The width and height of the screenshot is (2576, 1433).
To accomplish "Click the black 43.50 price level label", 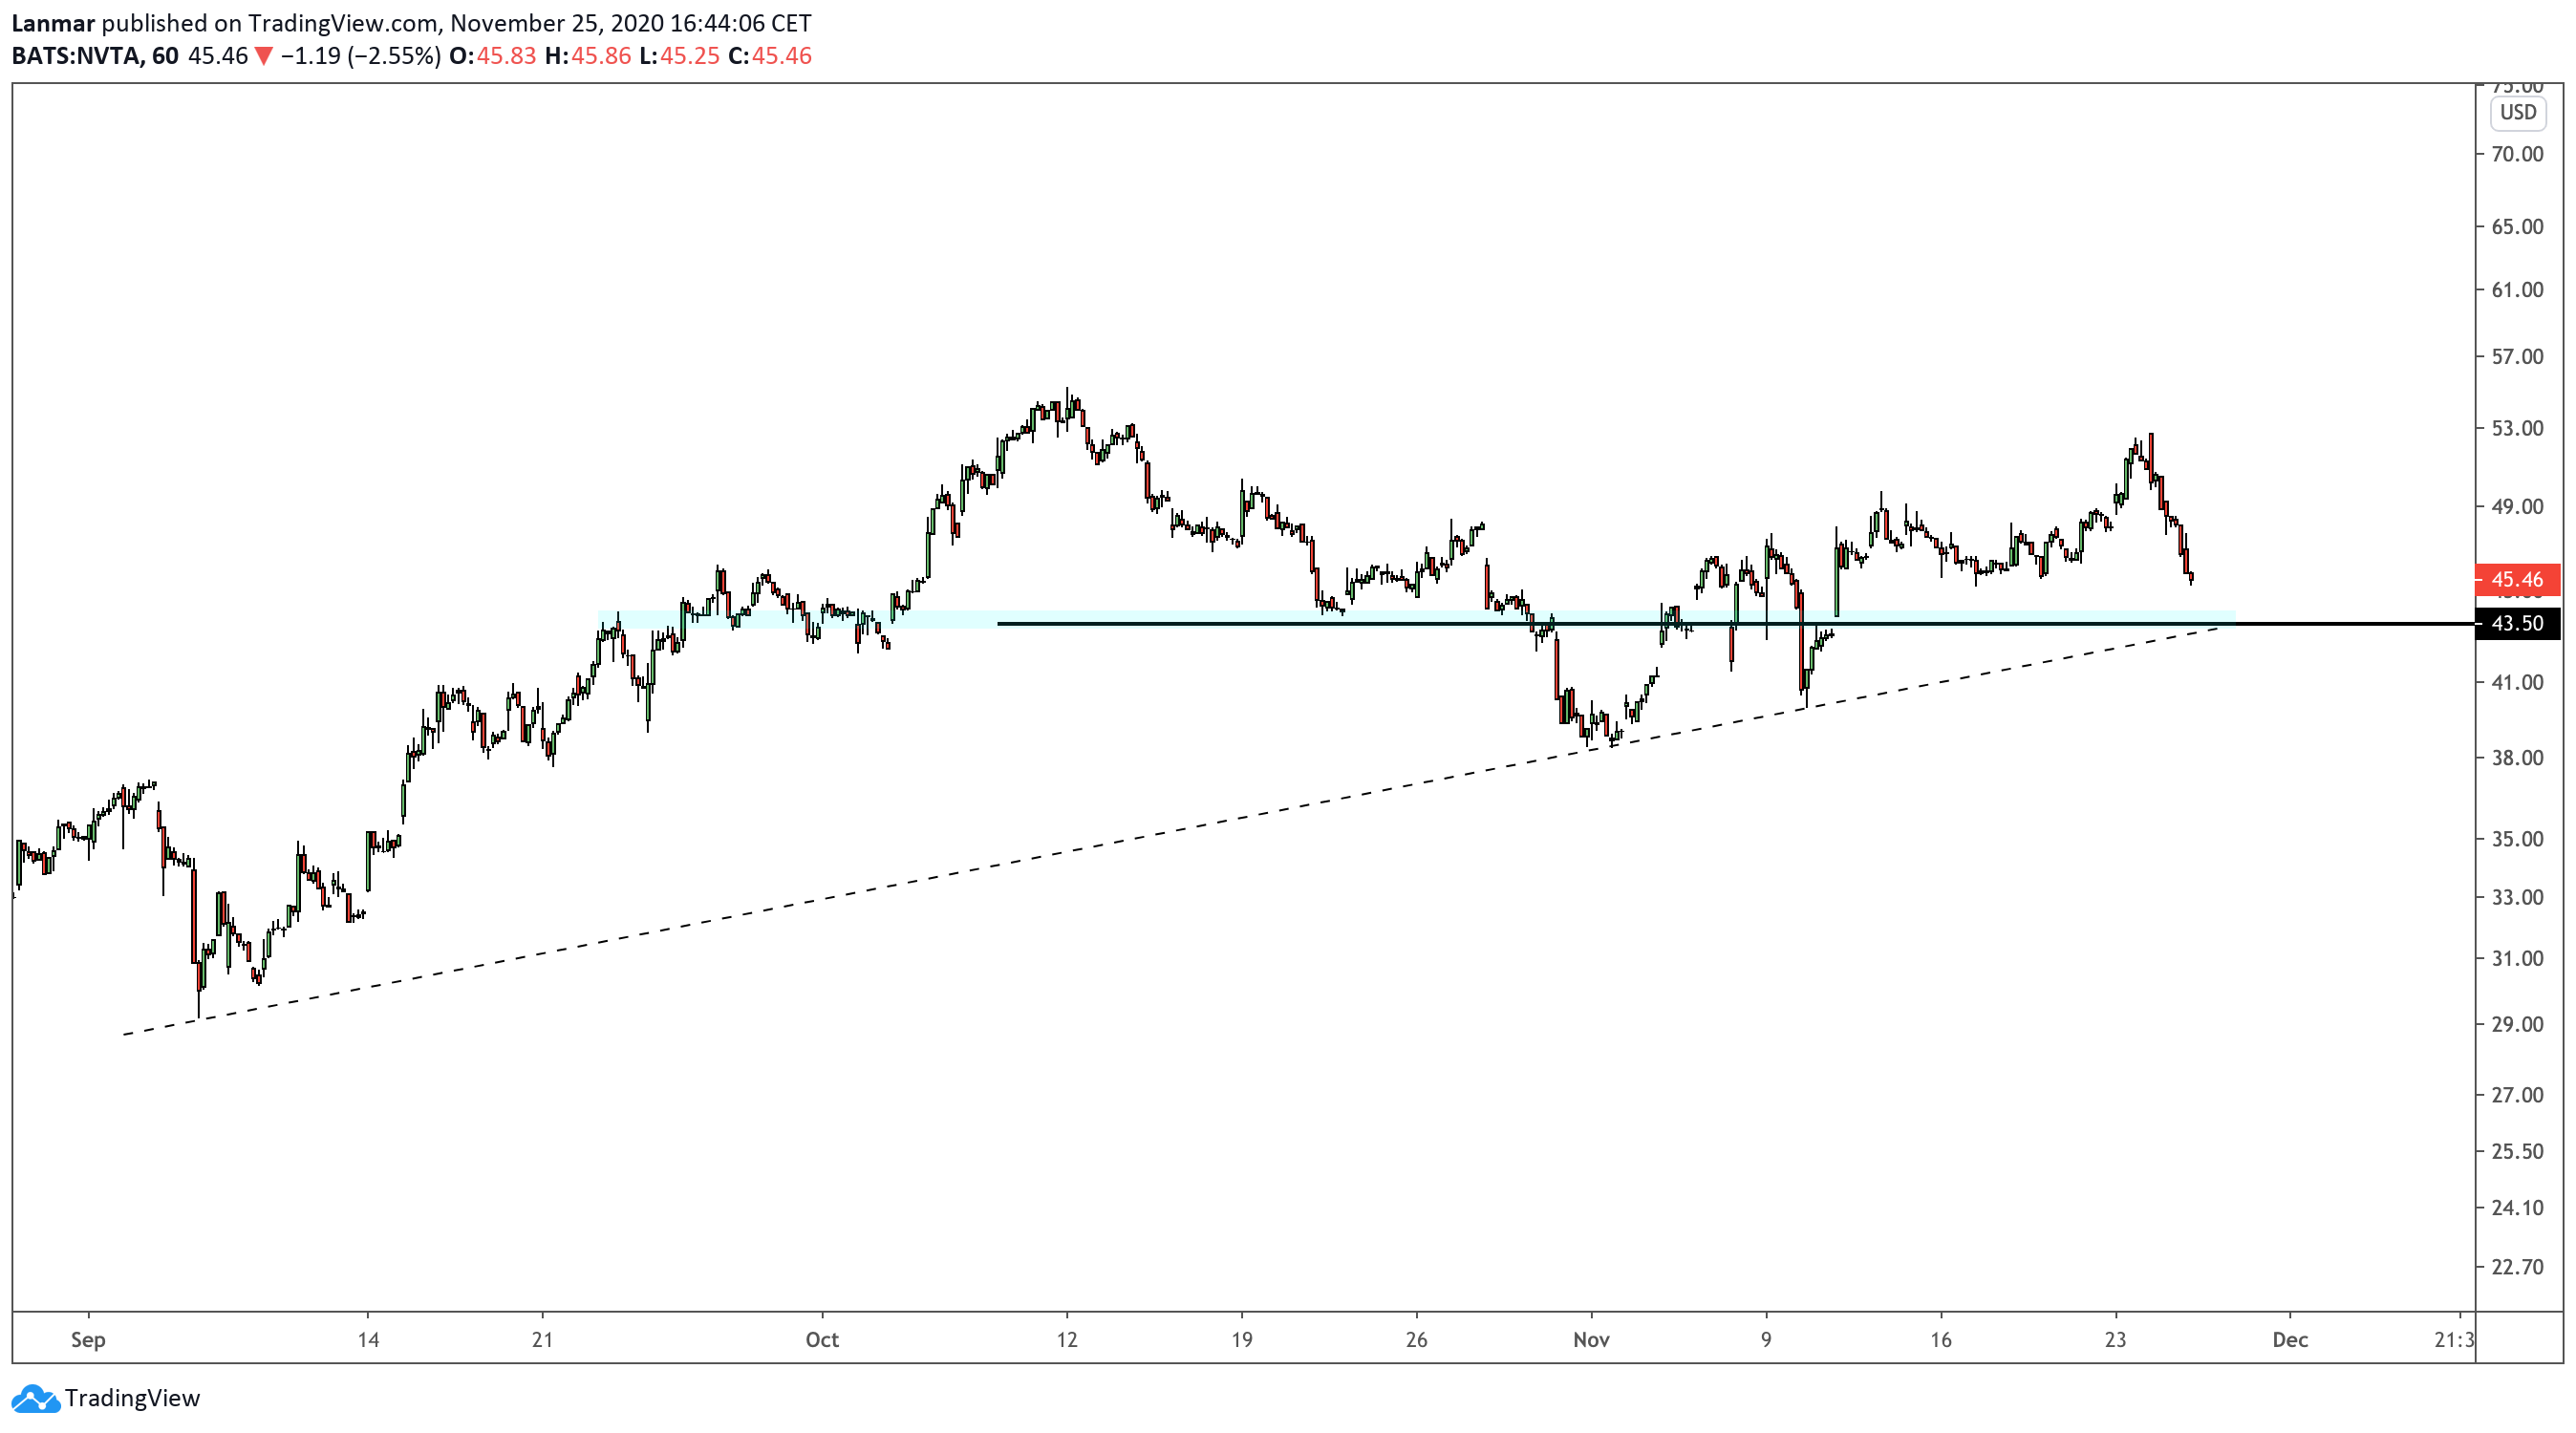I will click(x=2517, y=623).
